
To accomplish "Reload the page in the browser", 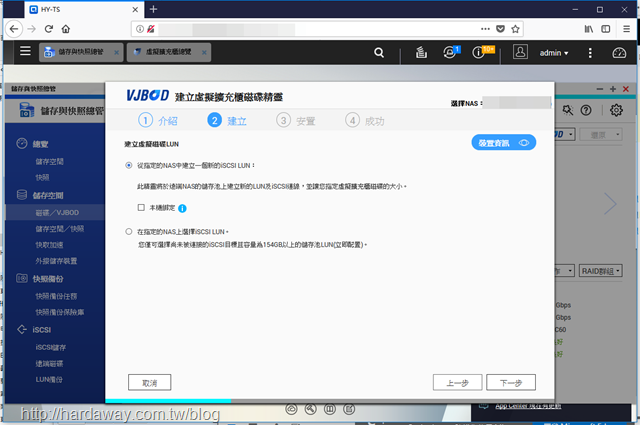I will click(49, 29).
